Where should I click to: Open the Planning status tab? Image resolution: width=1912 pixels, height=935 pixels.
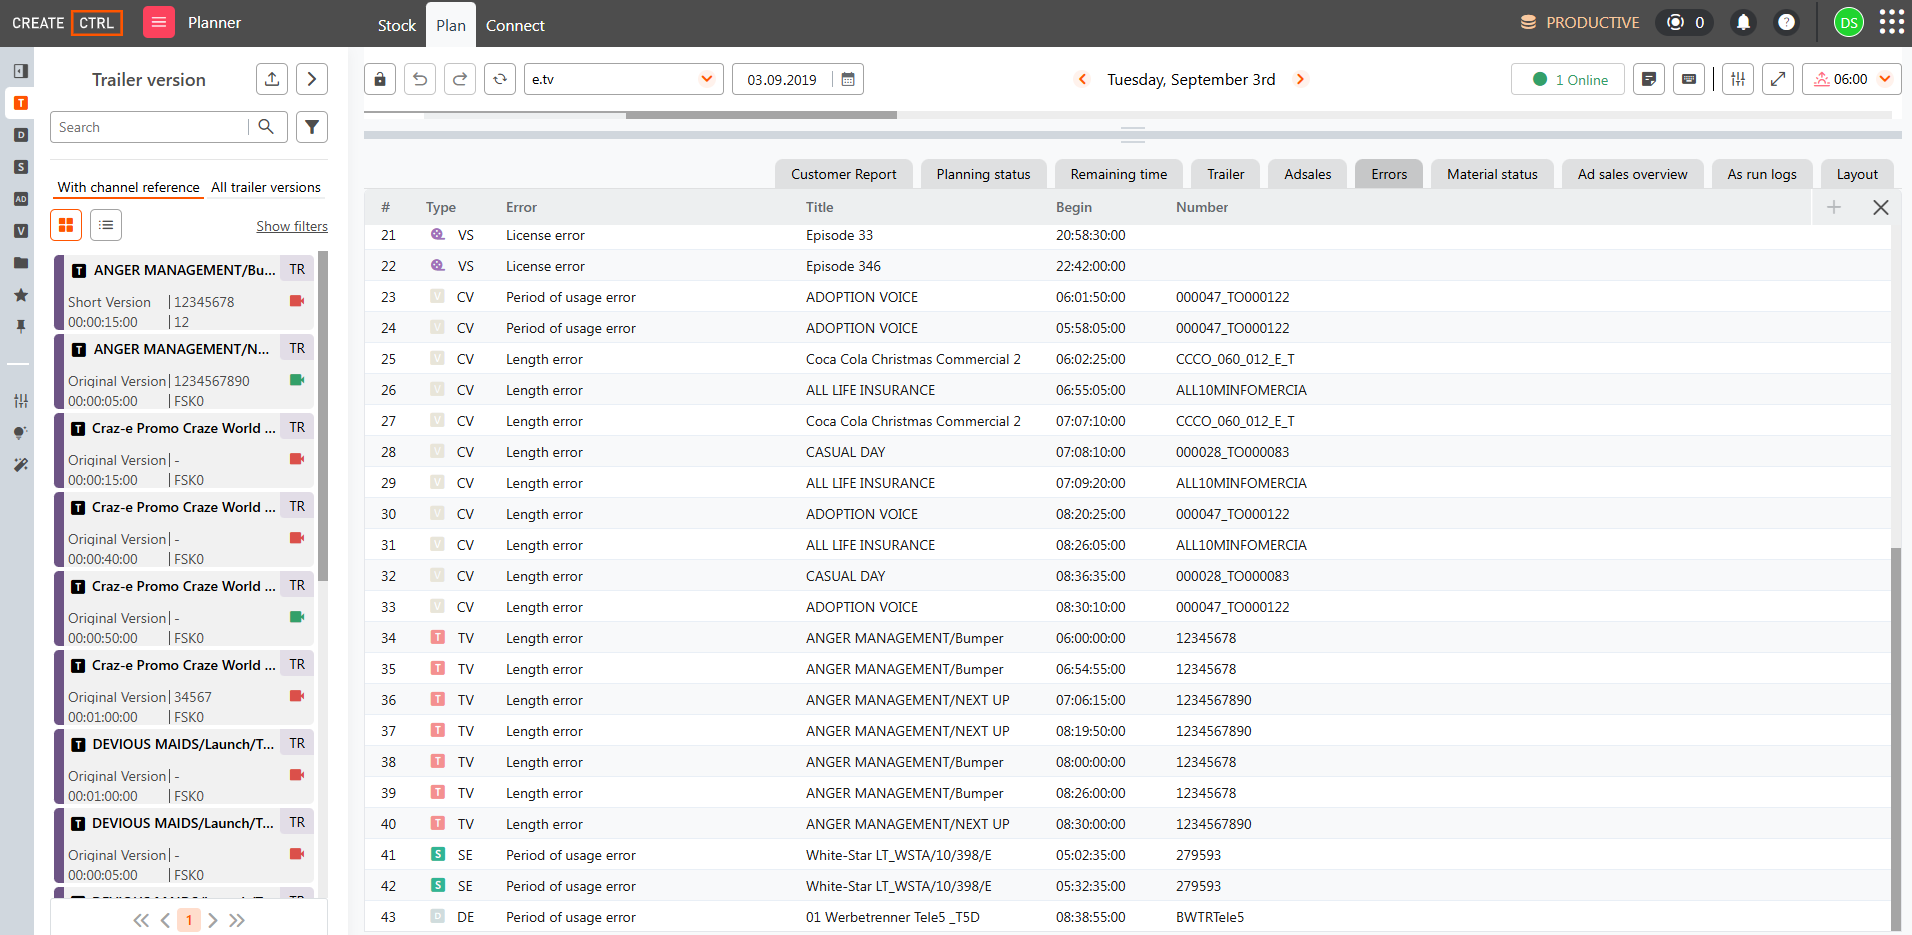983,174
